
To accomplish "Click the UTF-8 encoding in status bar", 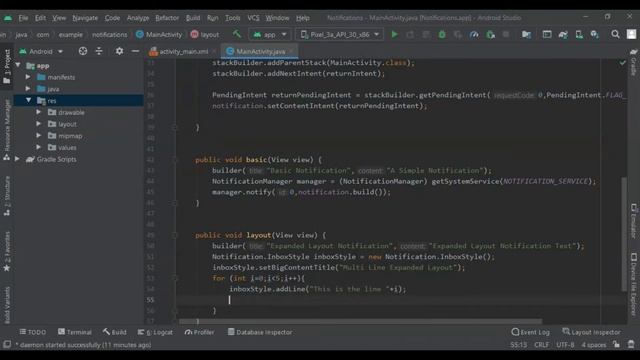I will 565,344.
